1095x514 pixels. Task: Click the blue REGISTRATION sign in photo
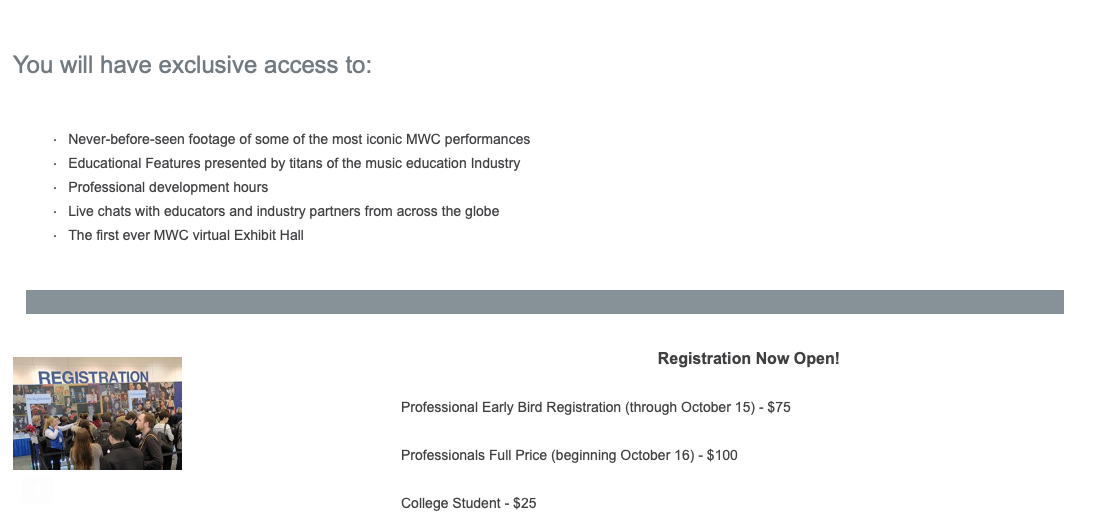(93, 378)
